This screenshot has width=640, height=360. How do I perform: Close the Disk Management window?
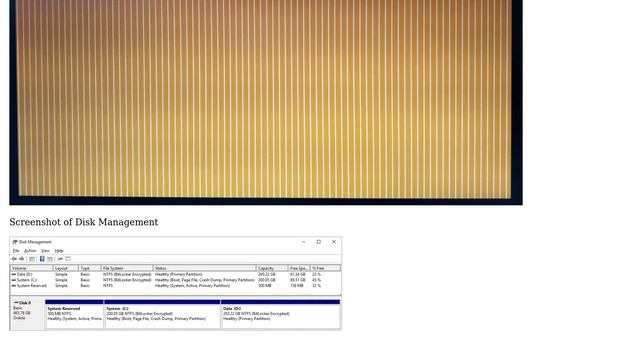pyautogui.click(x=334, y=242)
